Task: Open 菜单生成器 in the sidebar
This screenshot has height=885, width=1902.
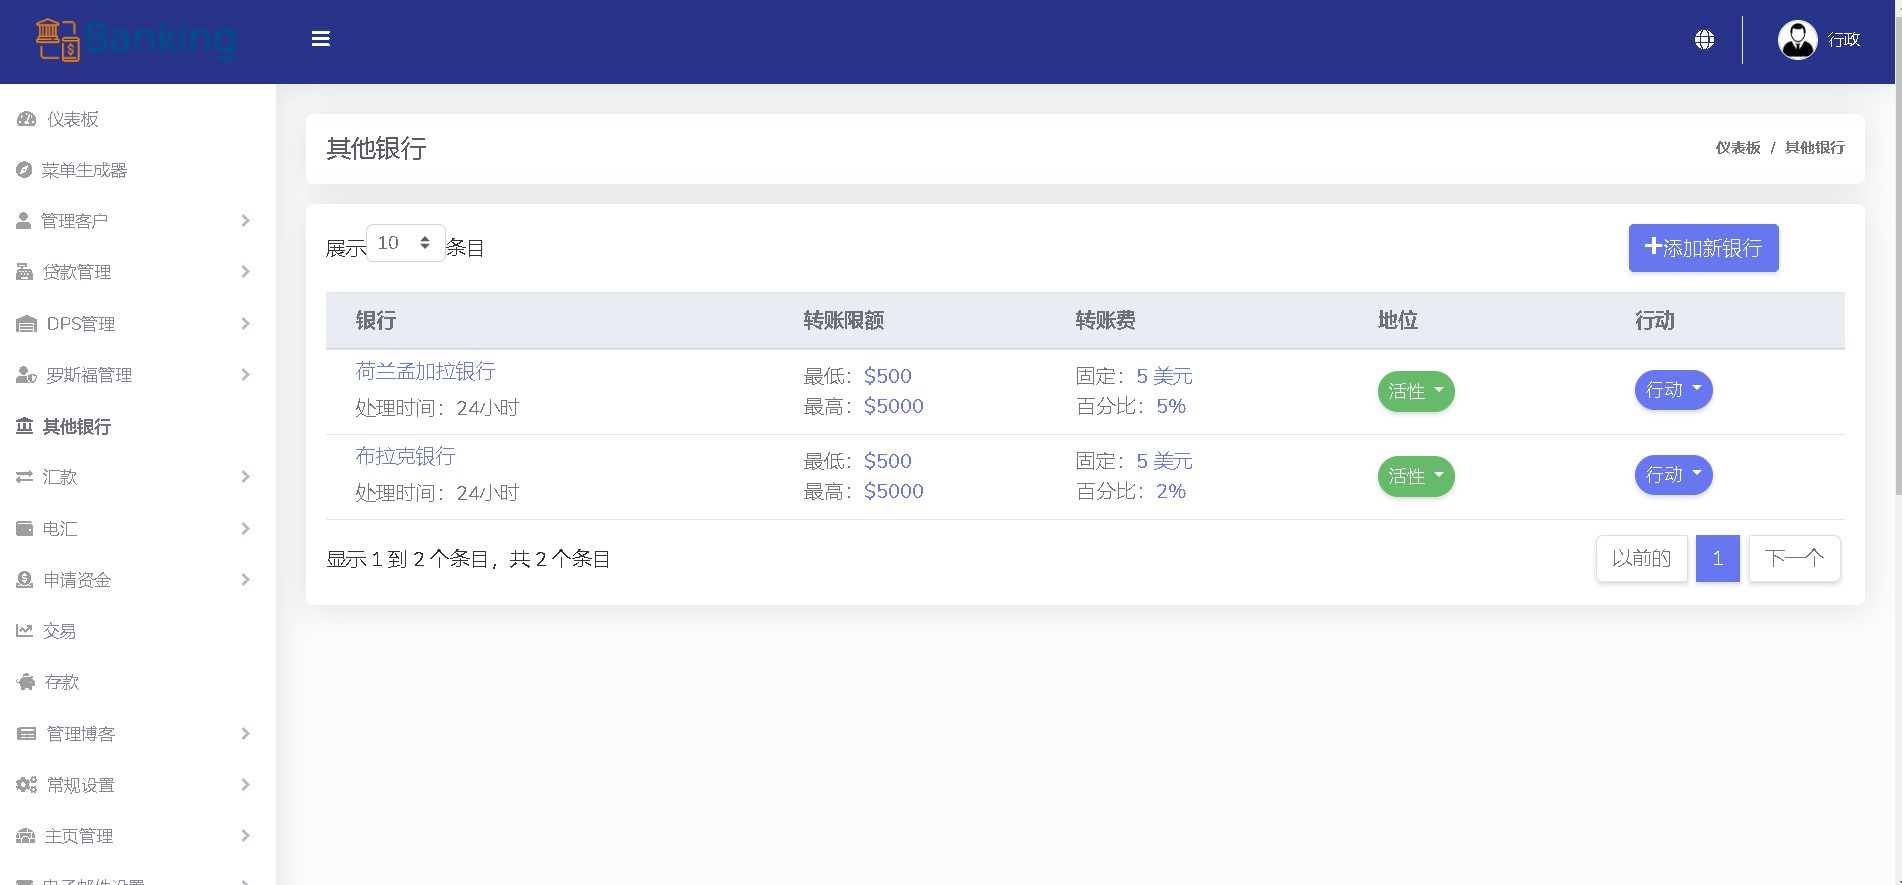Action: pyautogui.click(x=84, y=170)
